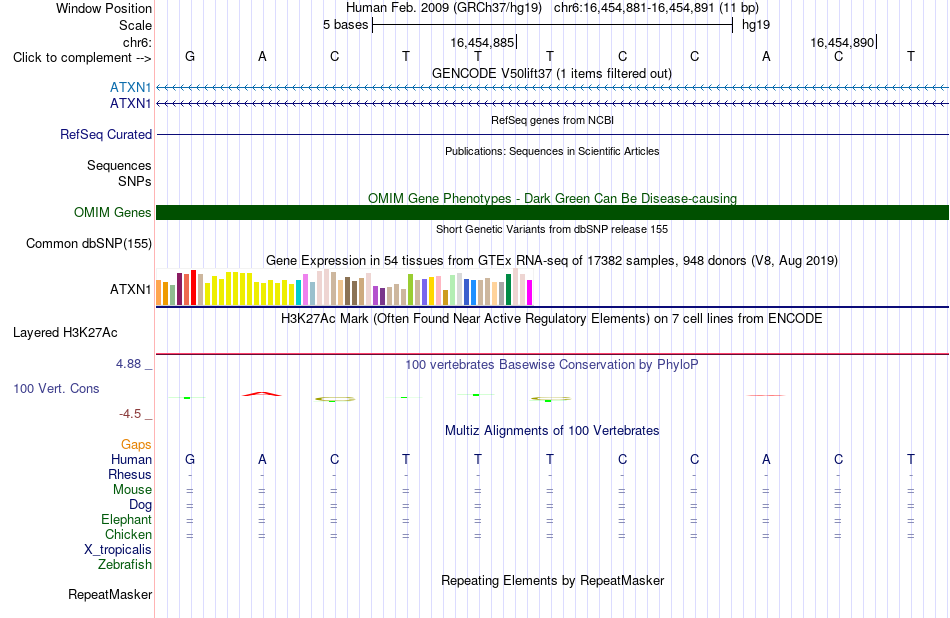Select the 'Click to complement -->' label
The height and width of the screenshot is (618, 950).
coord(82,58)
